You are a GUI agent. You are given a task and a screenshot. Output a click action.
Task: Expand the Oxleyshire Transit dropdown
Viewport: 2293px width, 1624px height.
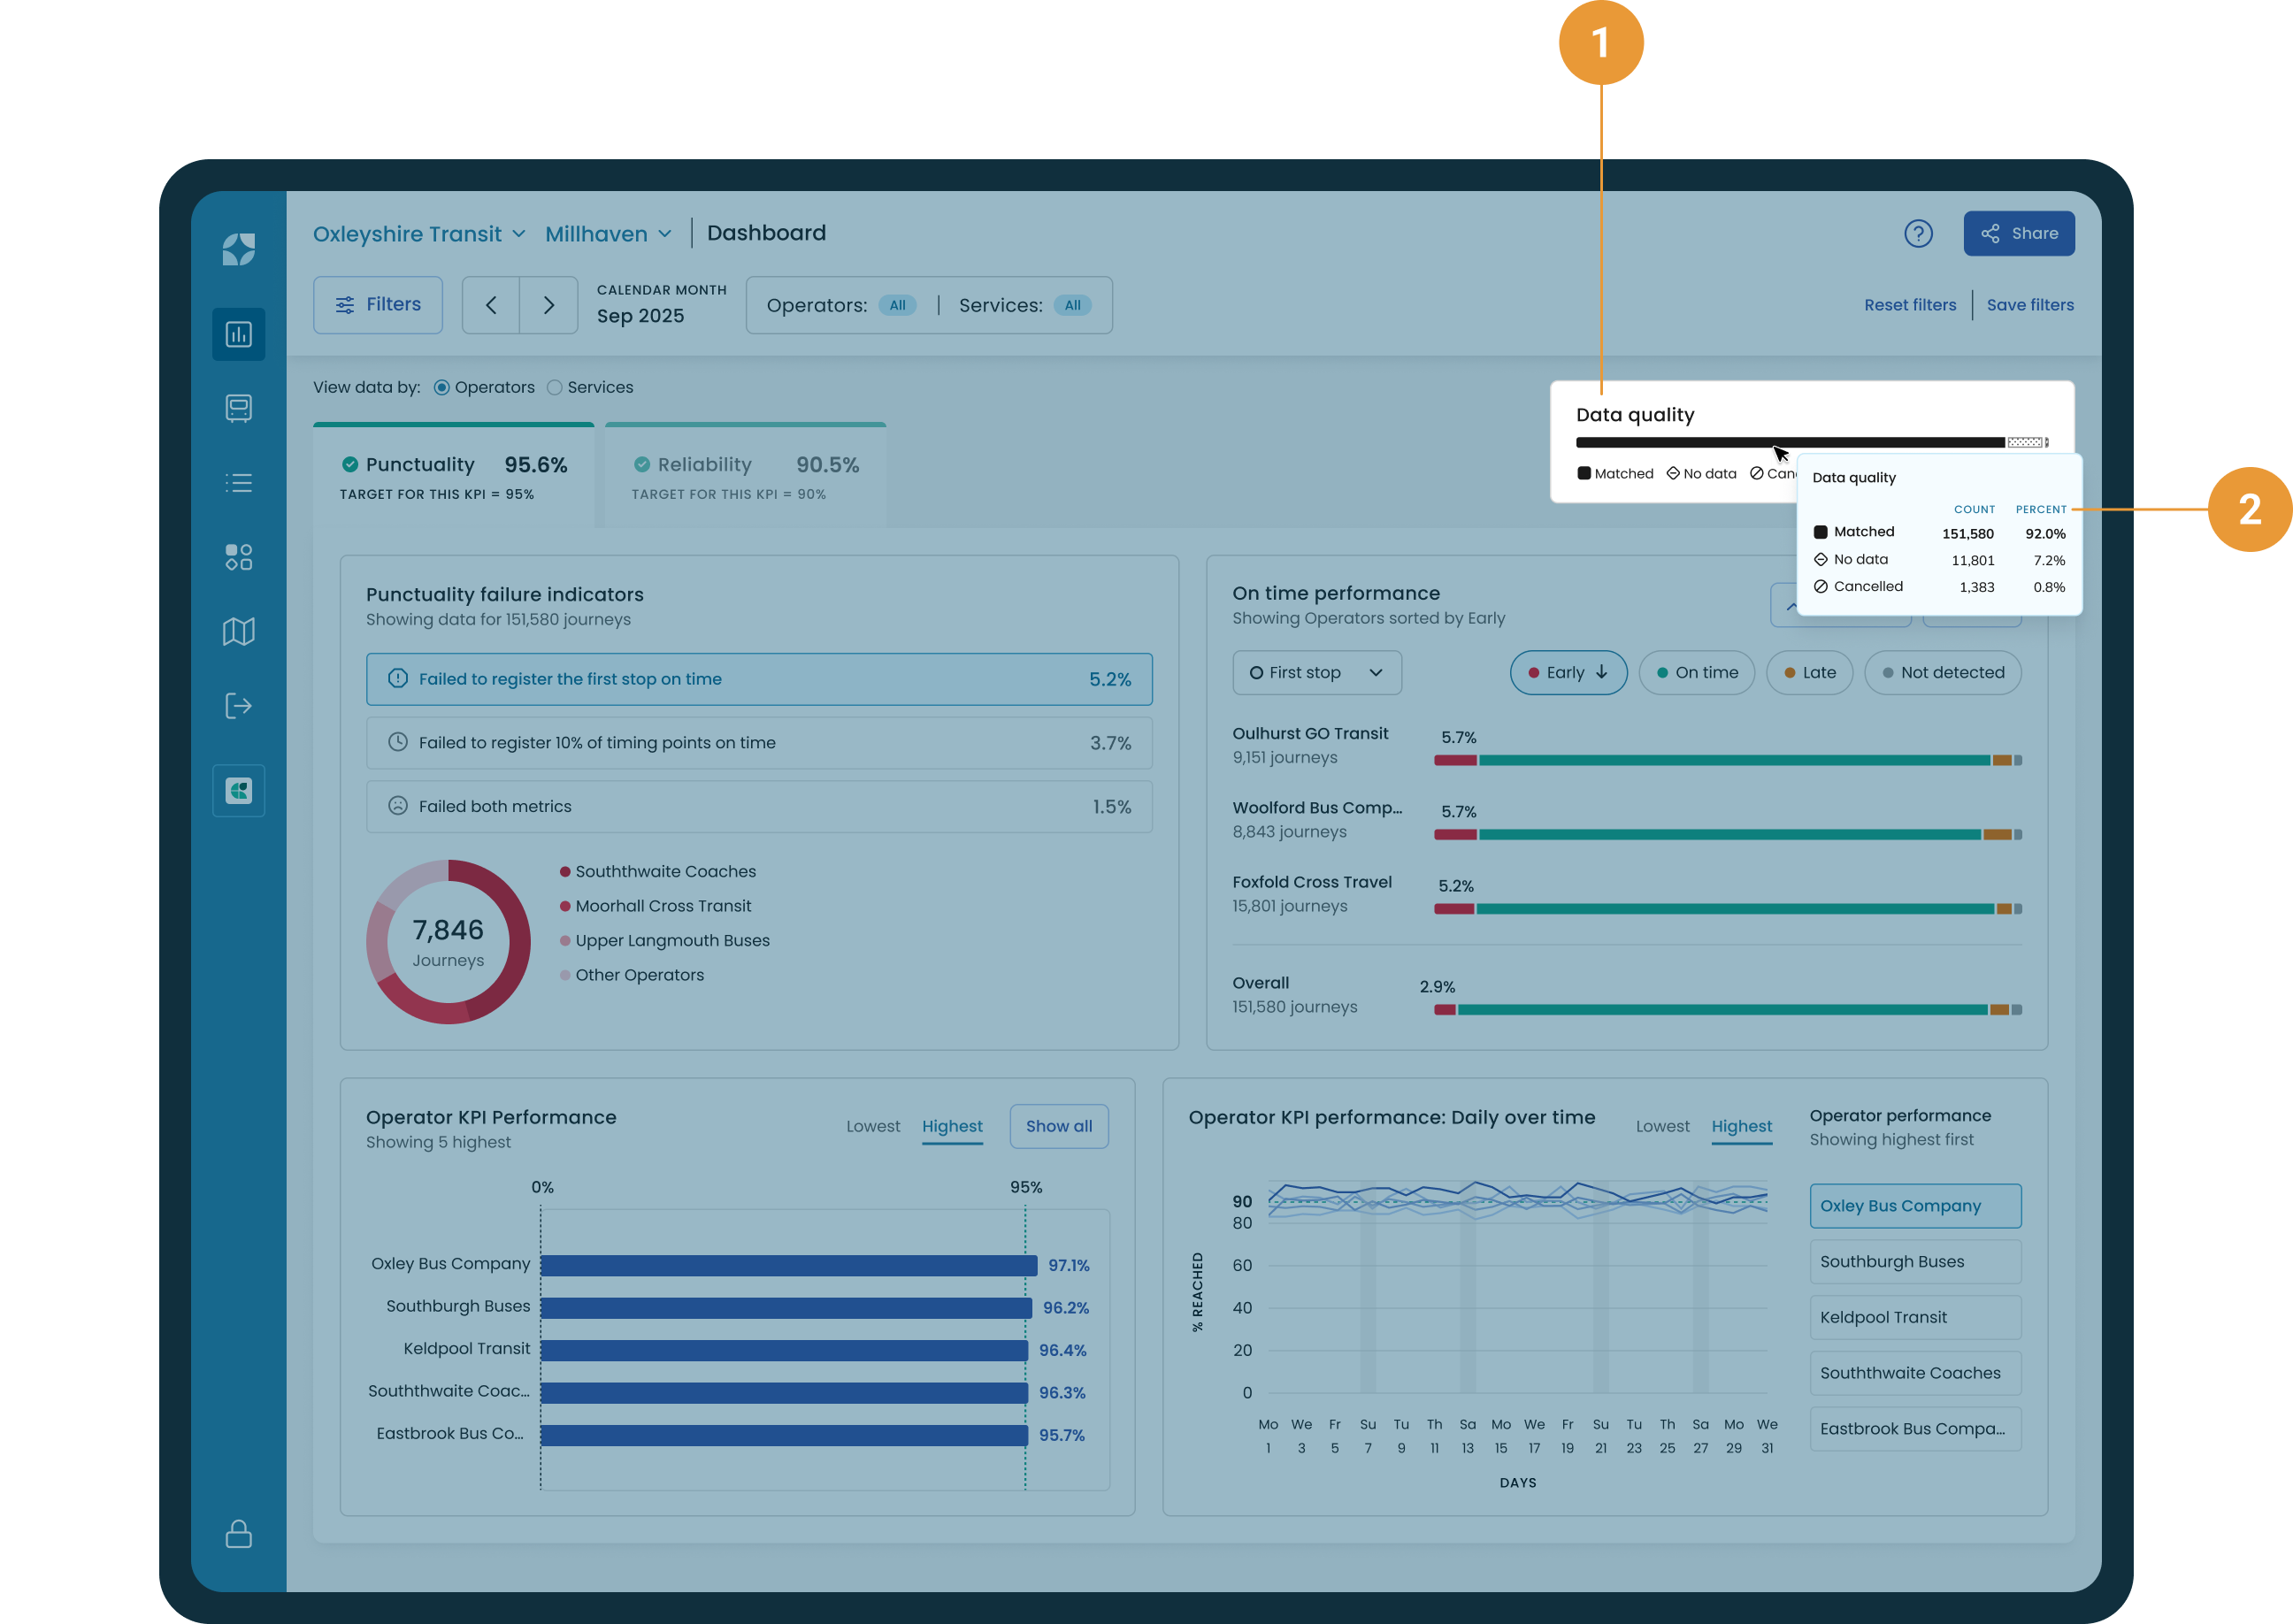pos(418,234)
